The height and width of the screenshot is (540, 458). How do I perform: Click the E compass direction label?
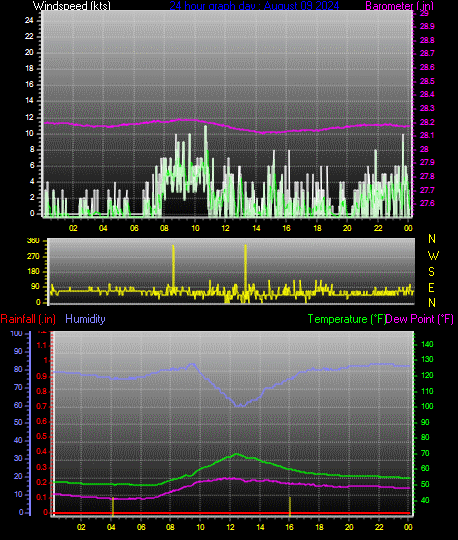click(431, 288)
